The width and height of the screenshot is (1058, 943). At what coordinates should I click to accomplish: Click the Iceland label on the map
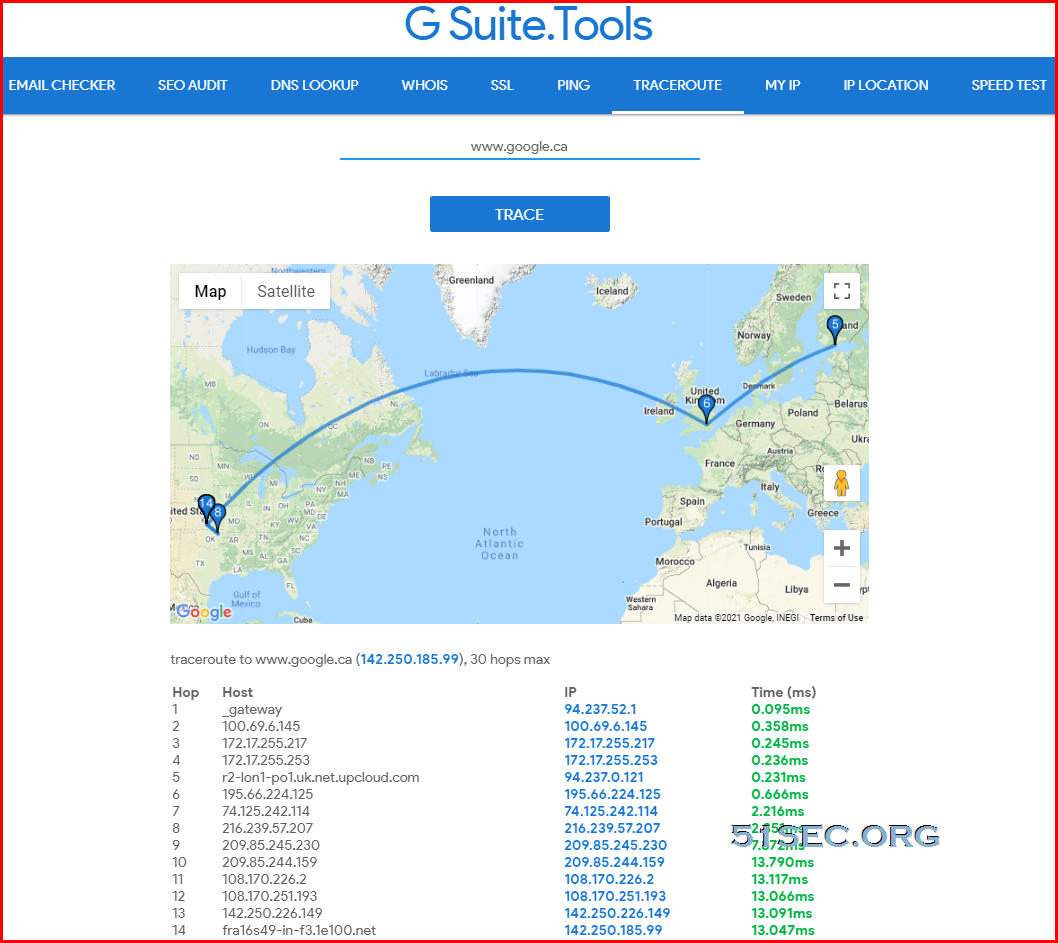pyautogui.click(x=612, y=291)
